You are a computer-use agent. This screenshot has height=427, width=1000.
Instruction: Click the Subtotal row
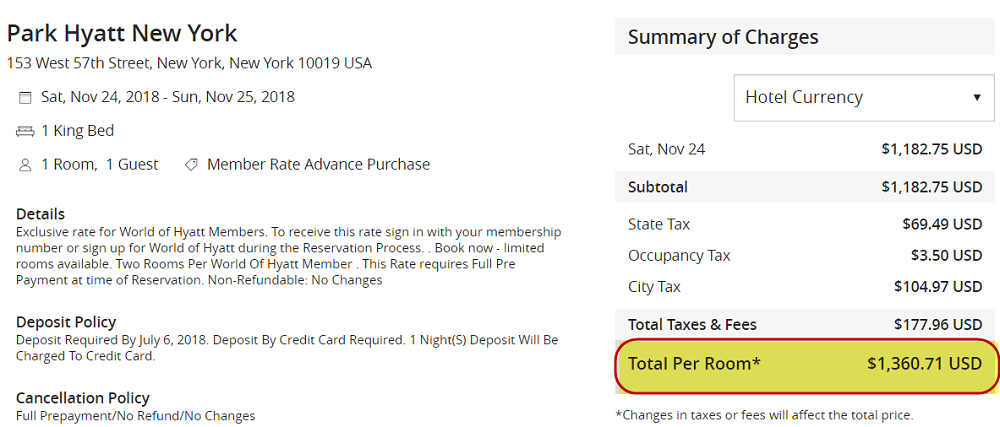coord(806,187)
